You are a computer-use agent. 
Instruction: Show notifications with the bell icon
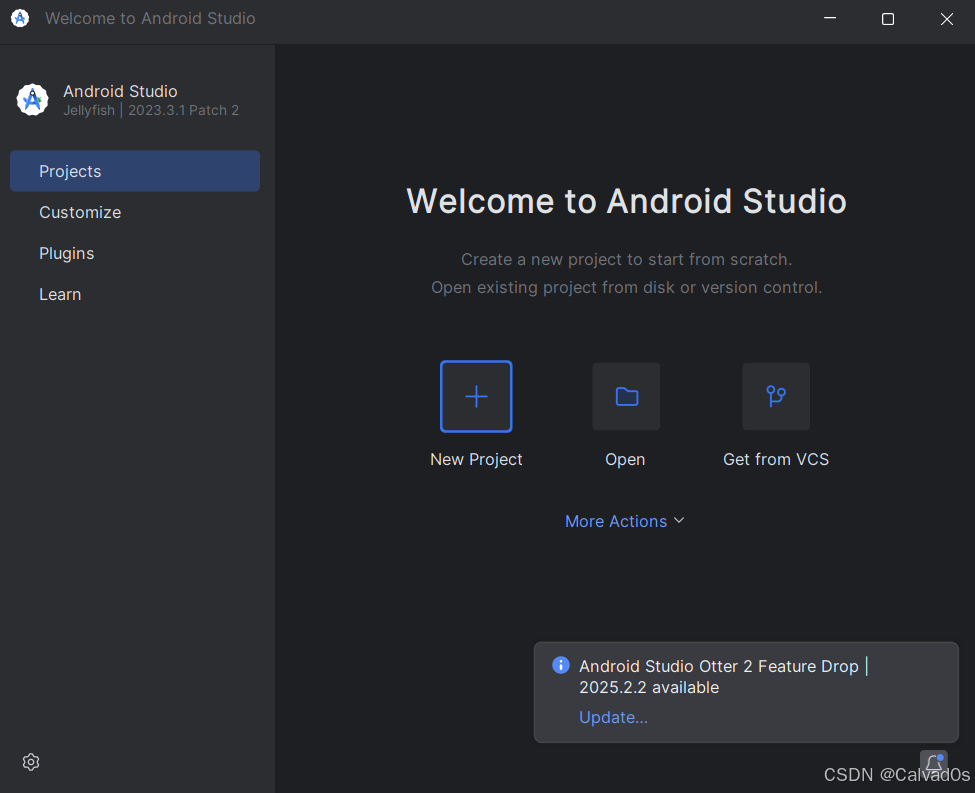[x=934, y=763]
